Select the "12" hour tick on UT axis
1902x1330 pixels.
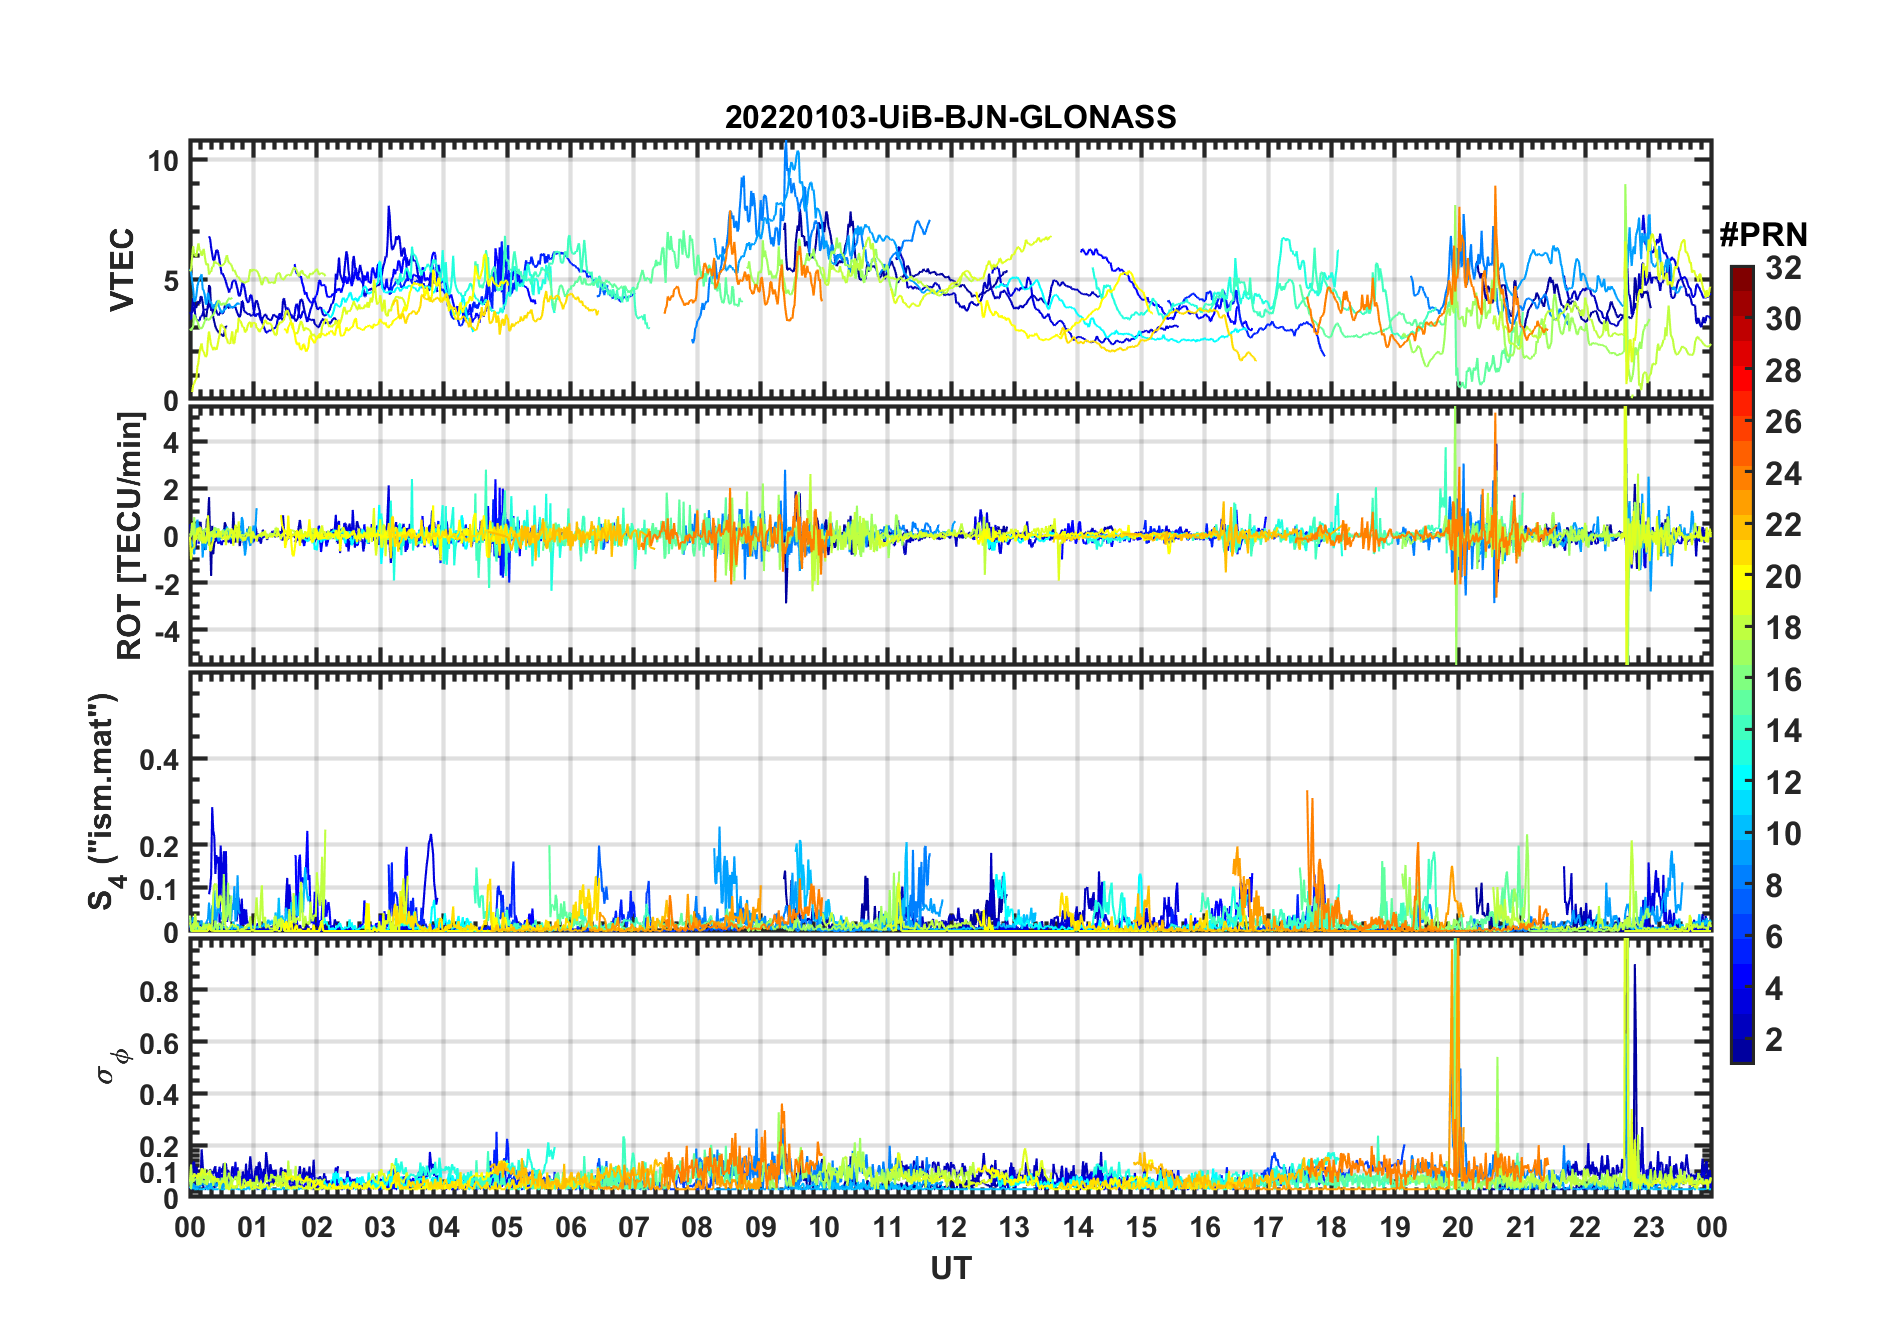coord(951,1227)
